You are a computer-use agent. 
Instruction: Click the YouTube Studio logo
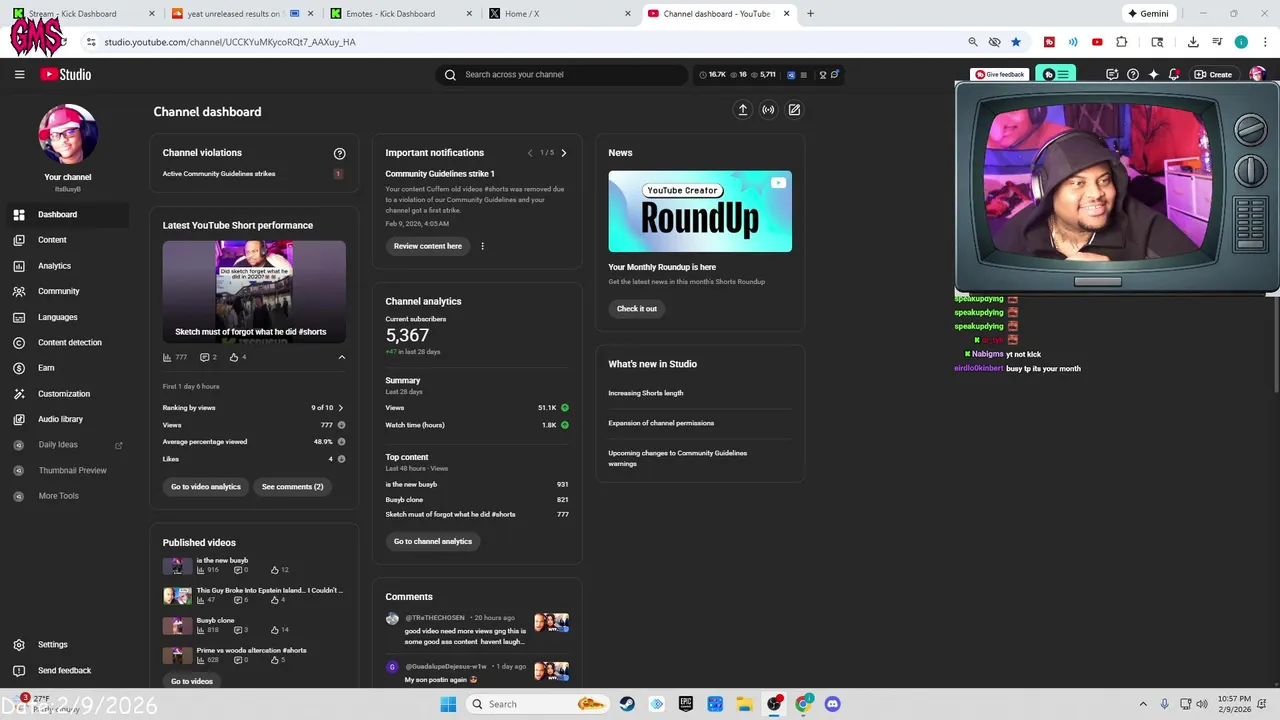click(66, 74)
